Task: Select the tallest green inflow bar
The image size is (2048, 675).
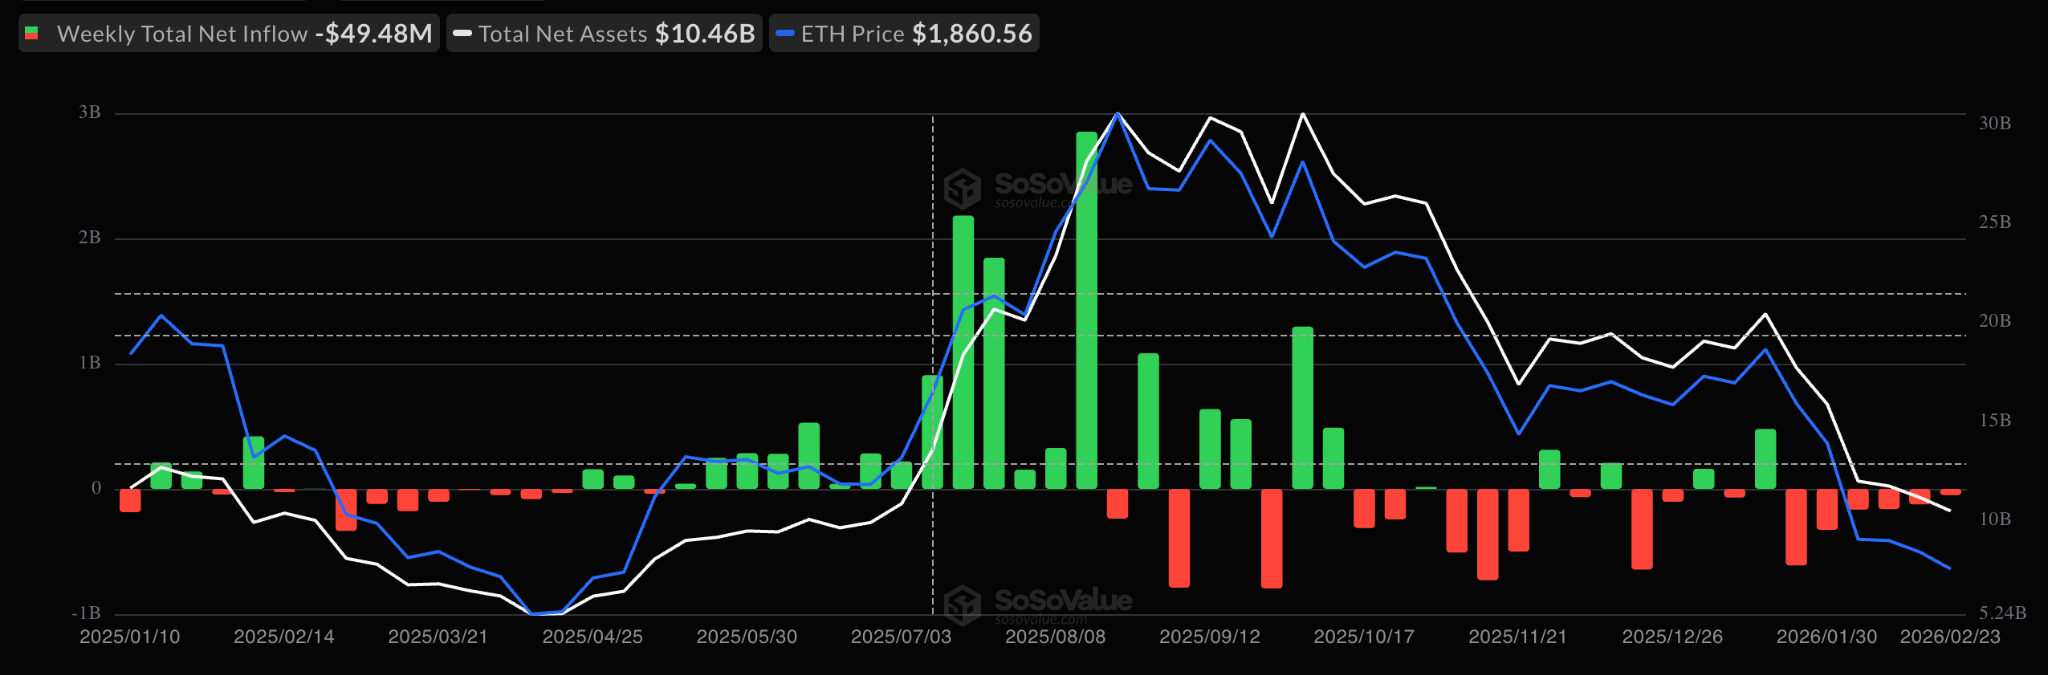Action: [x=1086, y=310]
